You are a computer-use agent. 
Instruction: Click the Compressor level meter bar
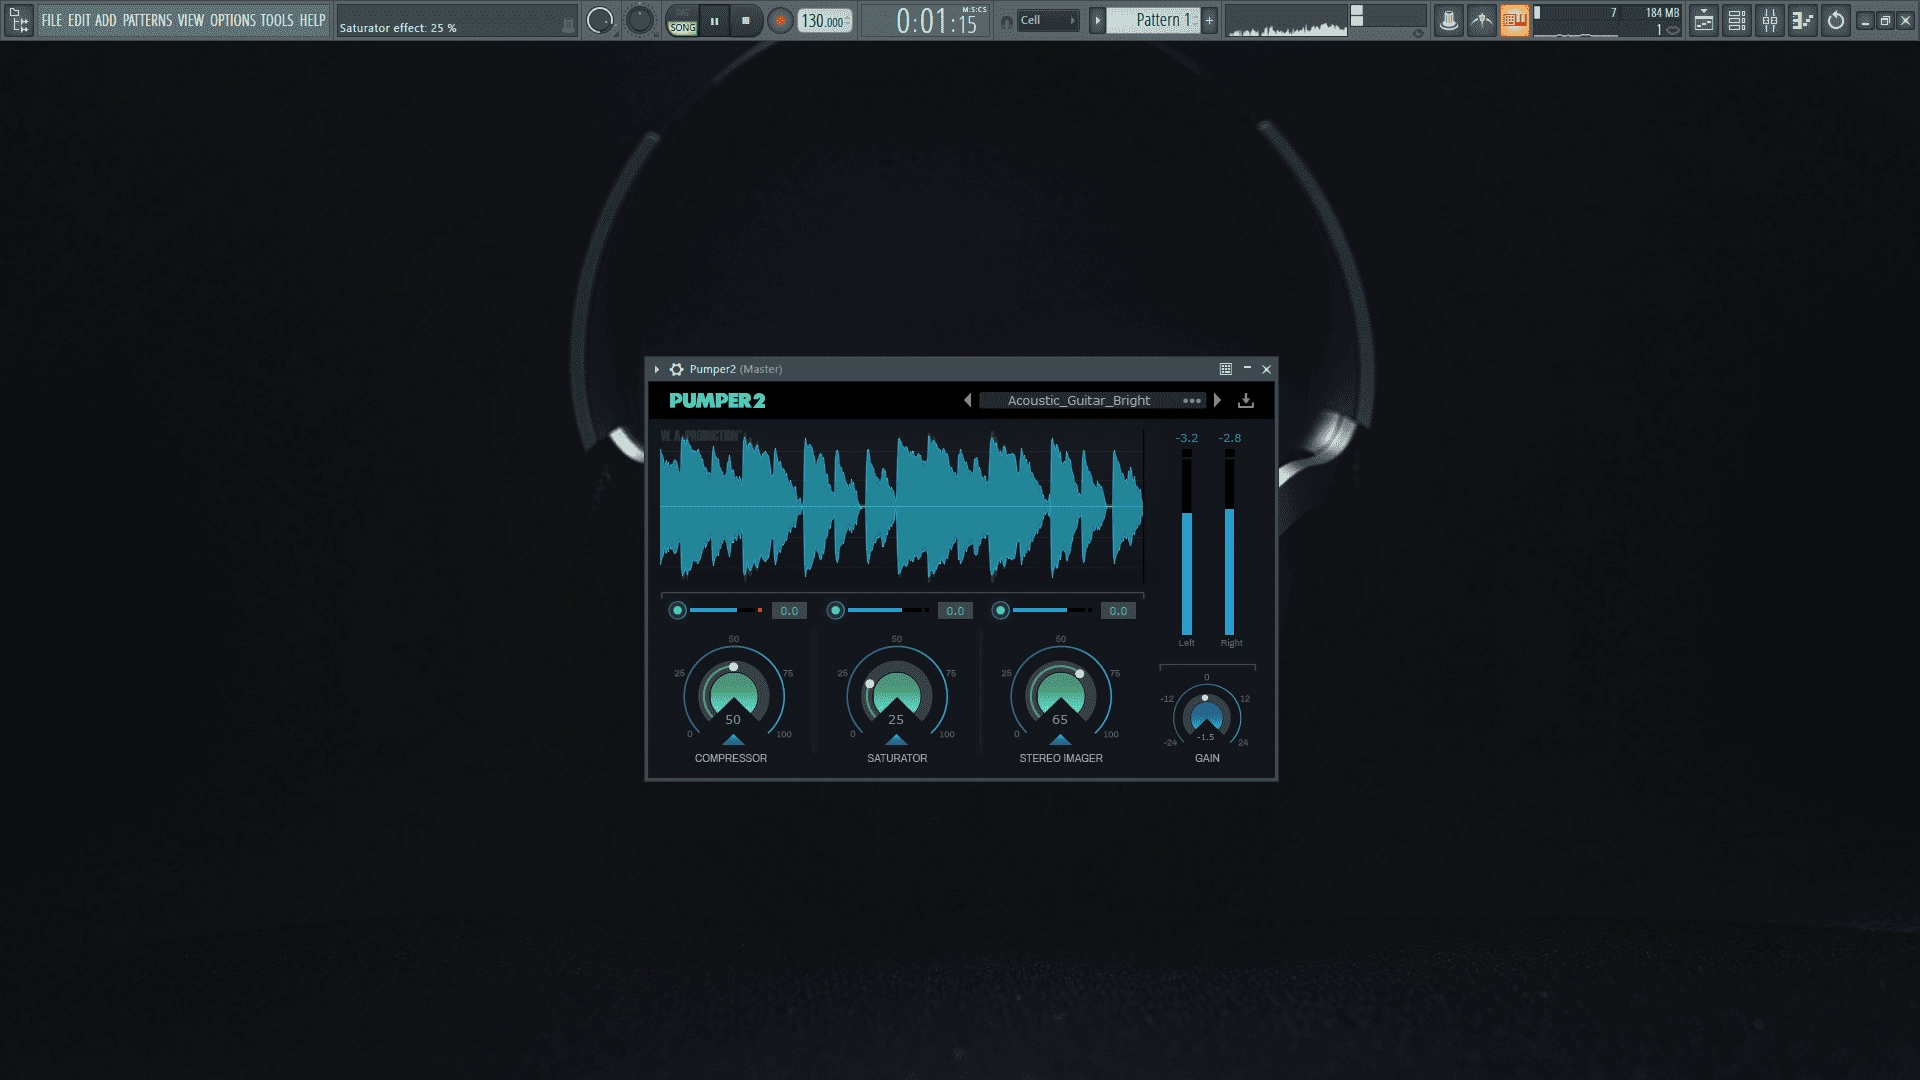tap(726, 610)
